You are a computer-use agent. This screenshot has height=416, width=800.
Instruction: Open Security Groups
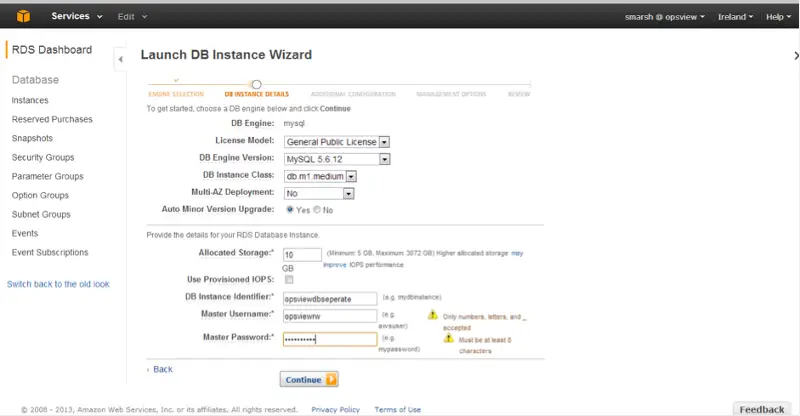43,157
